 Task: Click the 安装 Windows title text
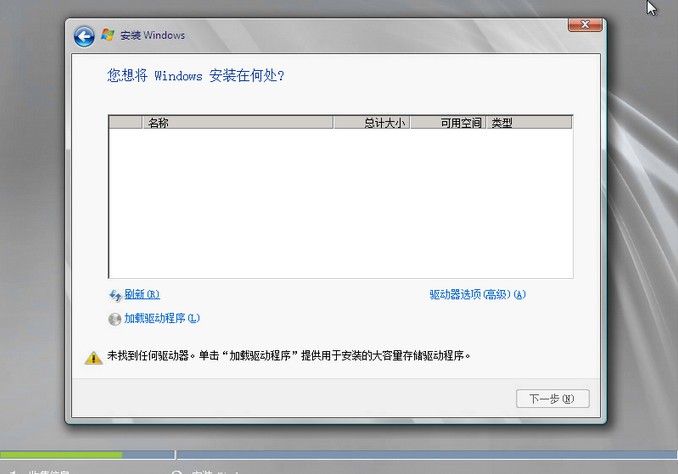coord(153,35)
